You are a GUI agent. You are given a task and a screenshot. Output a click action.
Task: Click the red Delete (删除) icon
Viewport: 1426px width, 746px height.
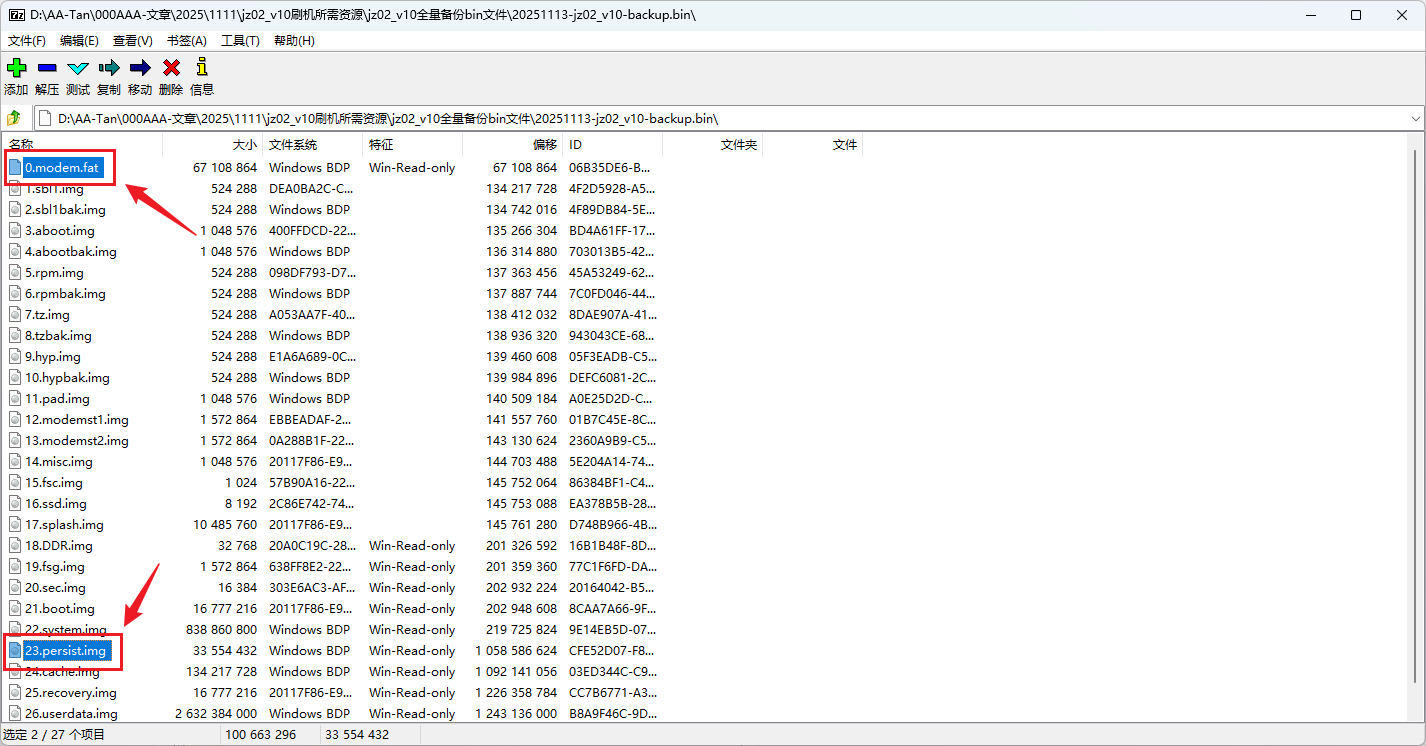tap(171, 68)
